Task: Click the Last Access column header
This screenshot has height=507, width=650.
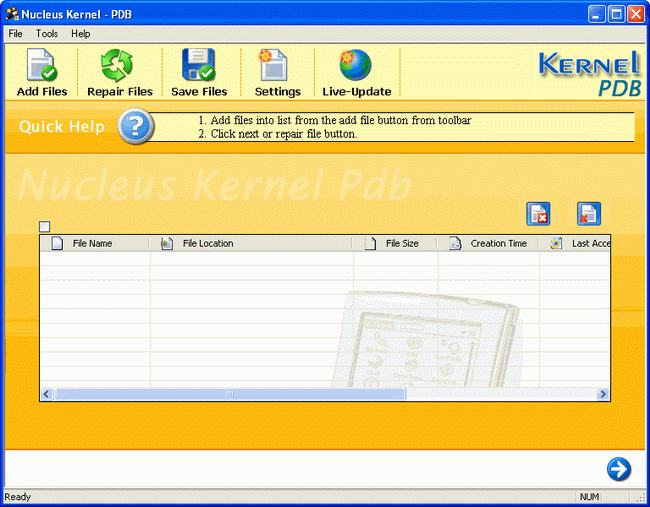Action: pyautogui.click(x=574, y=243)
